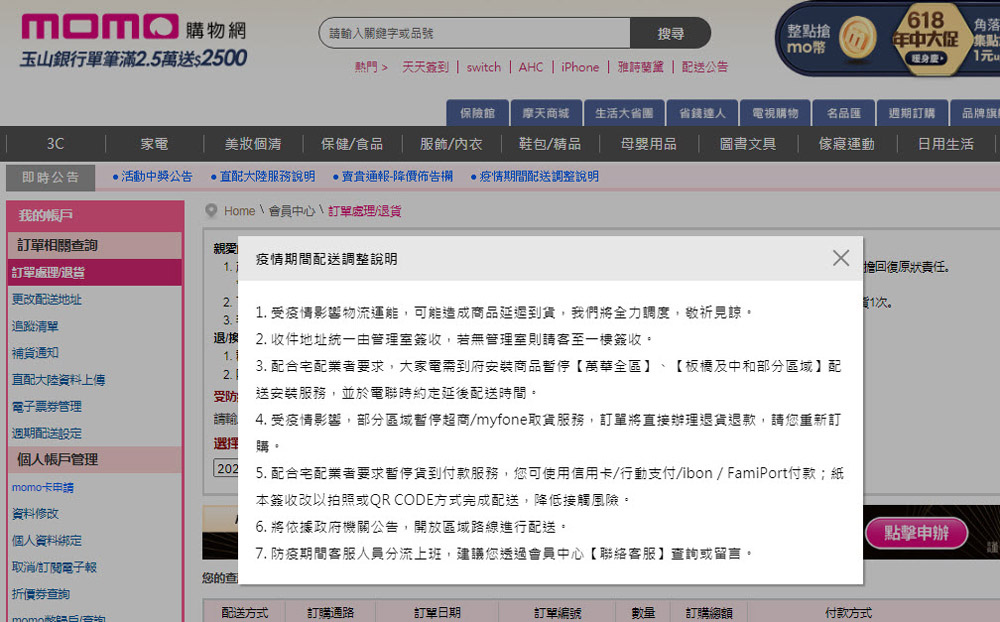Open momo卡申請 in the sidebar
The width and height of the screenshot is (1000, 622).
coord(43,487)
